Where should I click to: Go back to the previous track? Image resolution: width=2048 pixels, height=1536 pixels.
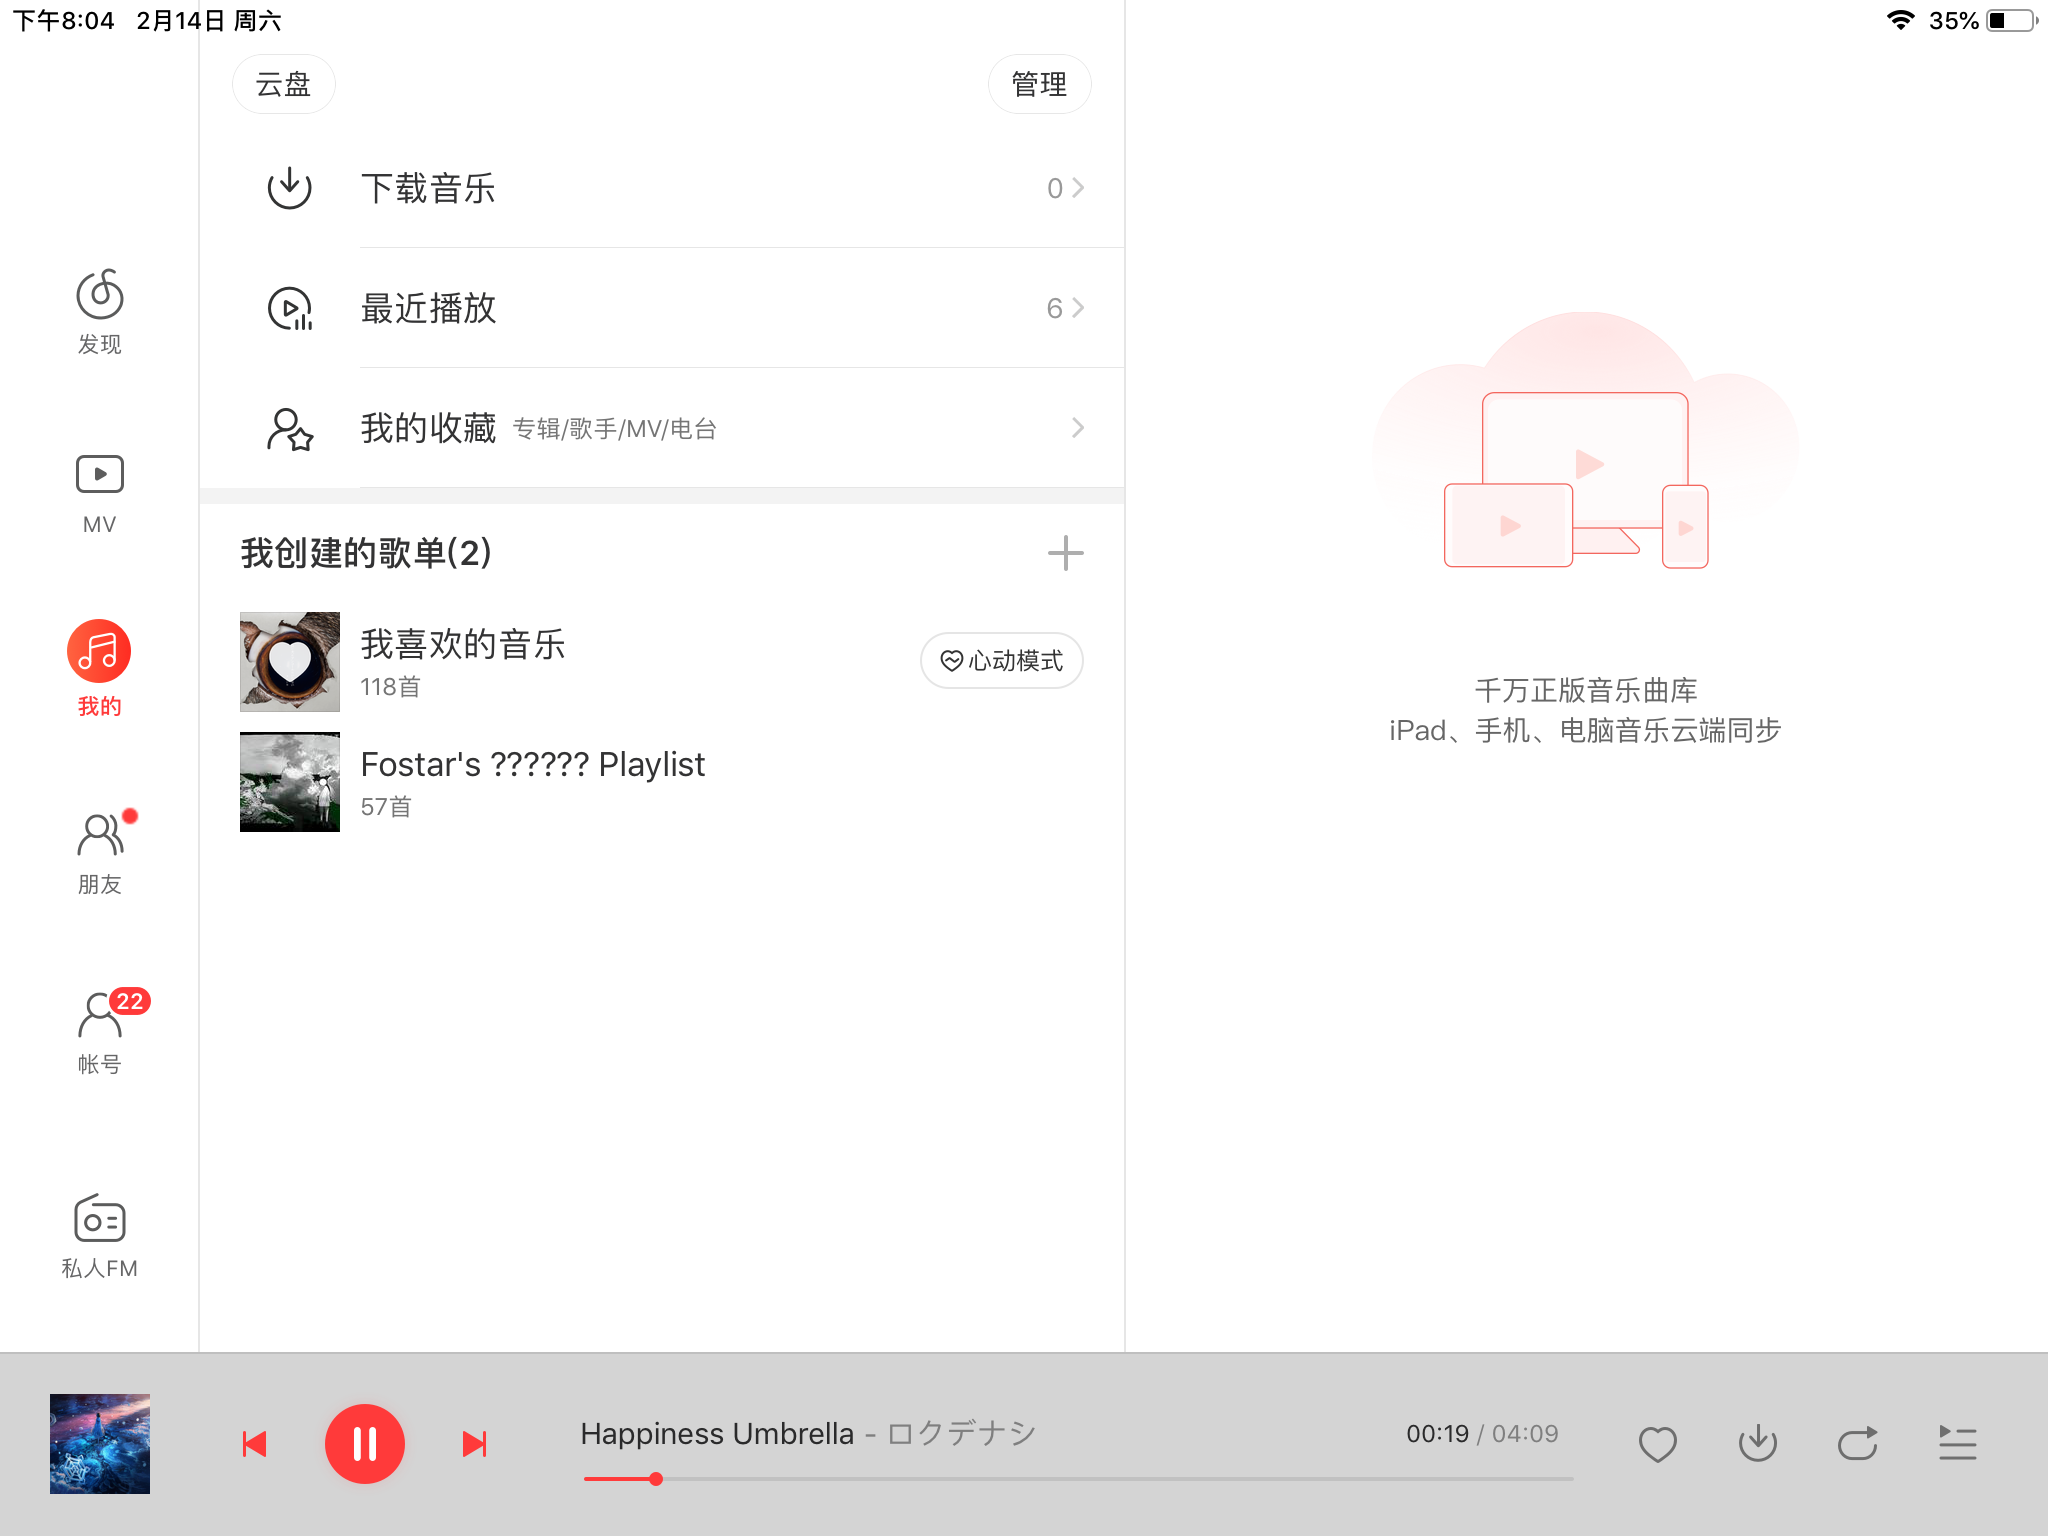(255, 1443)
